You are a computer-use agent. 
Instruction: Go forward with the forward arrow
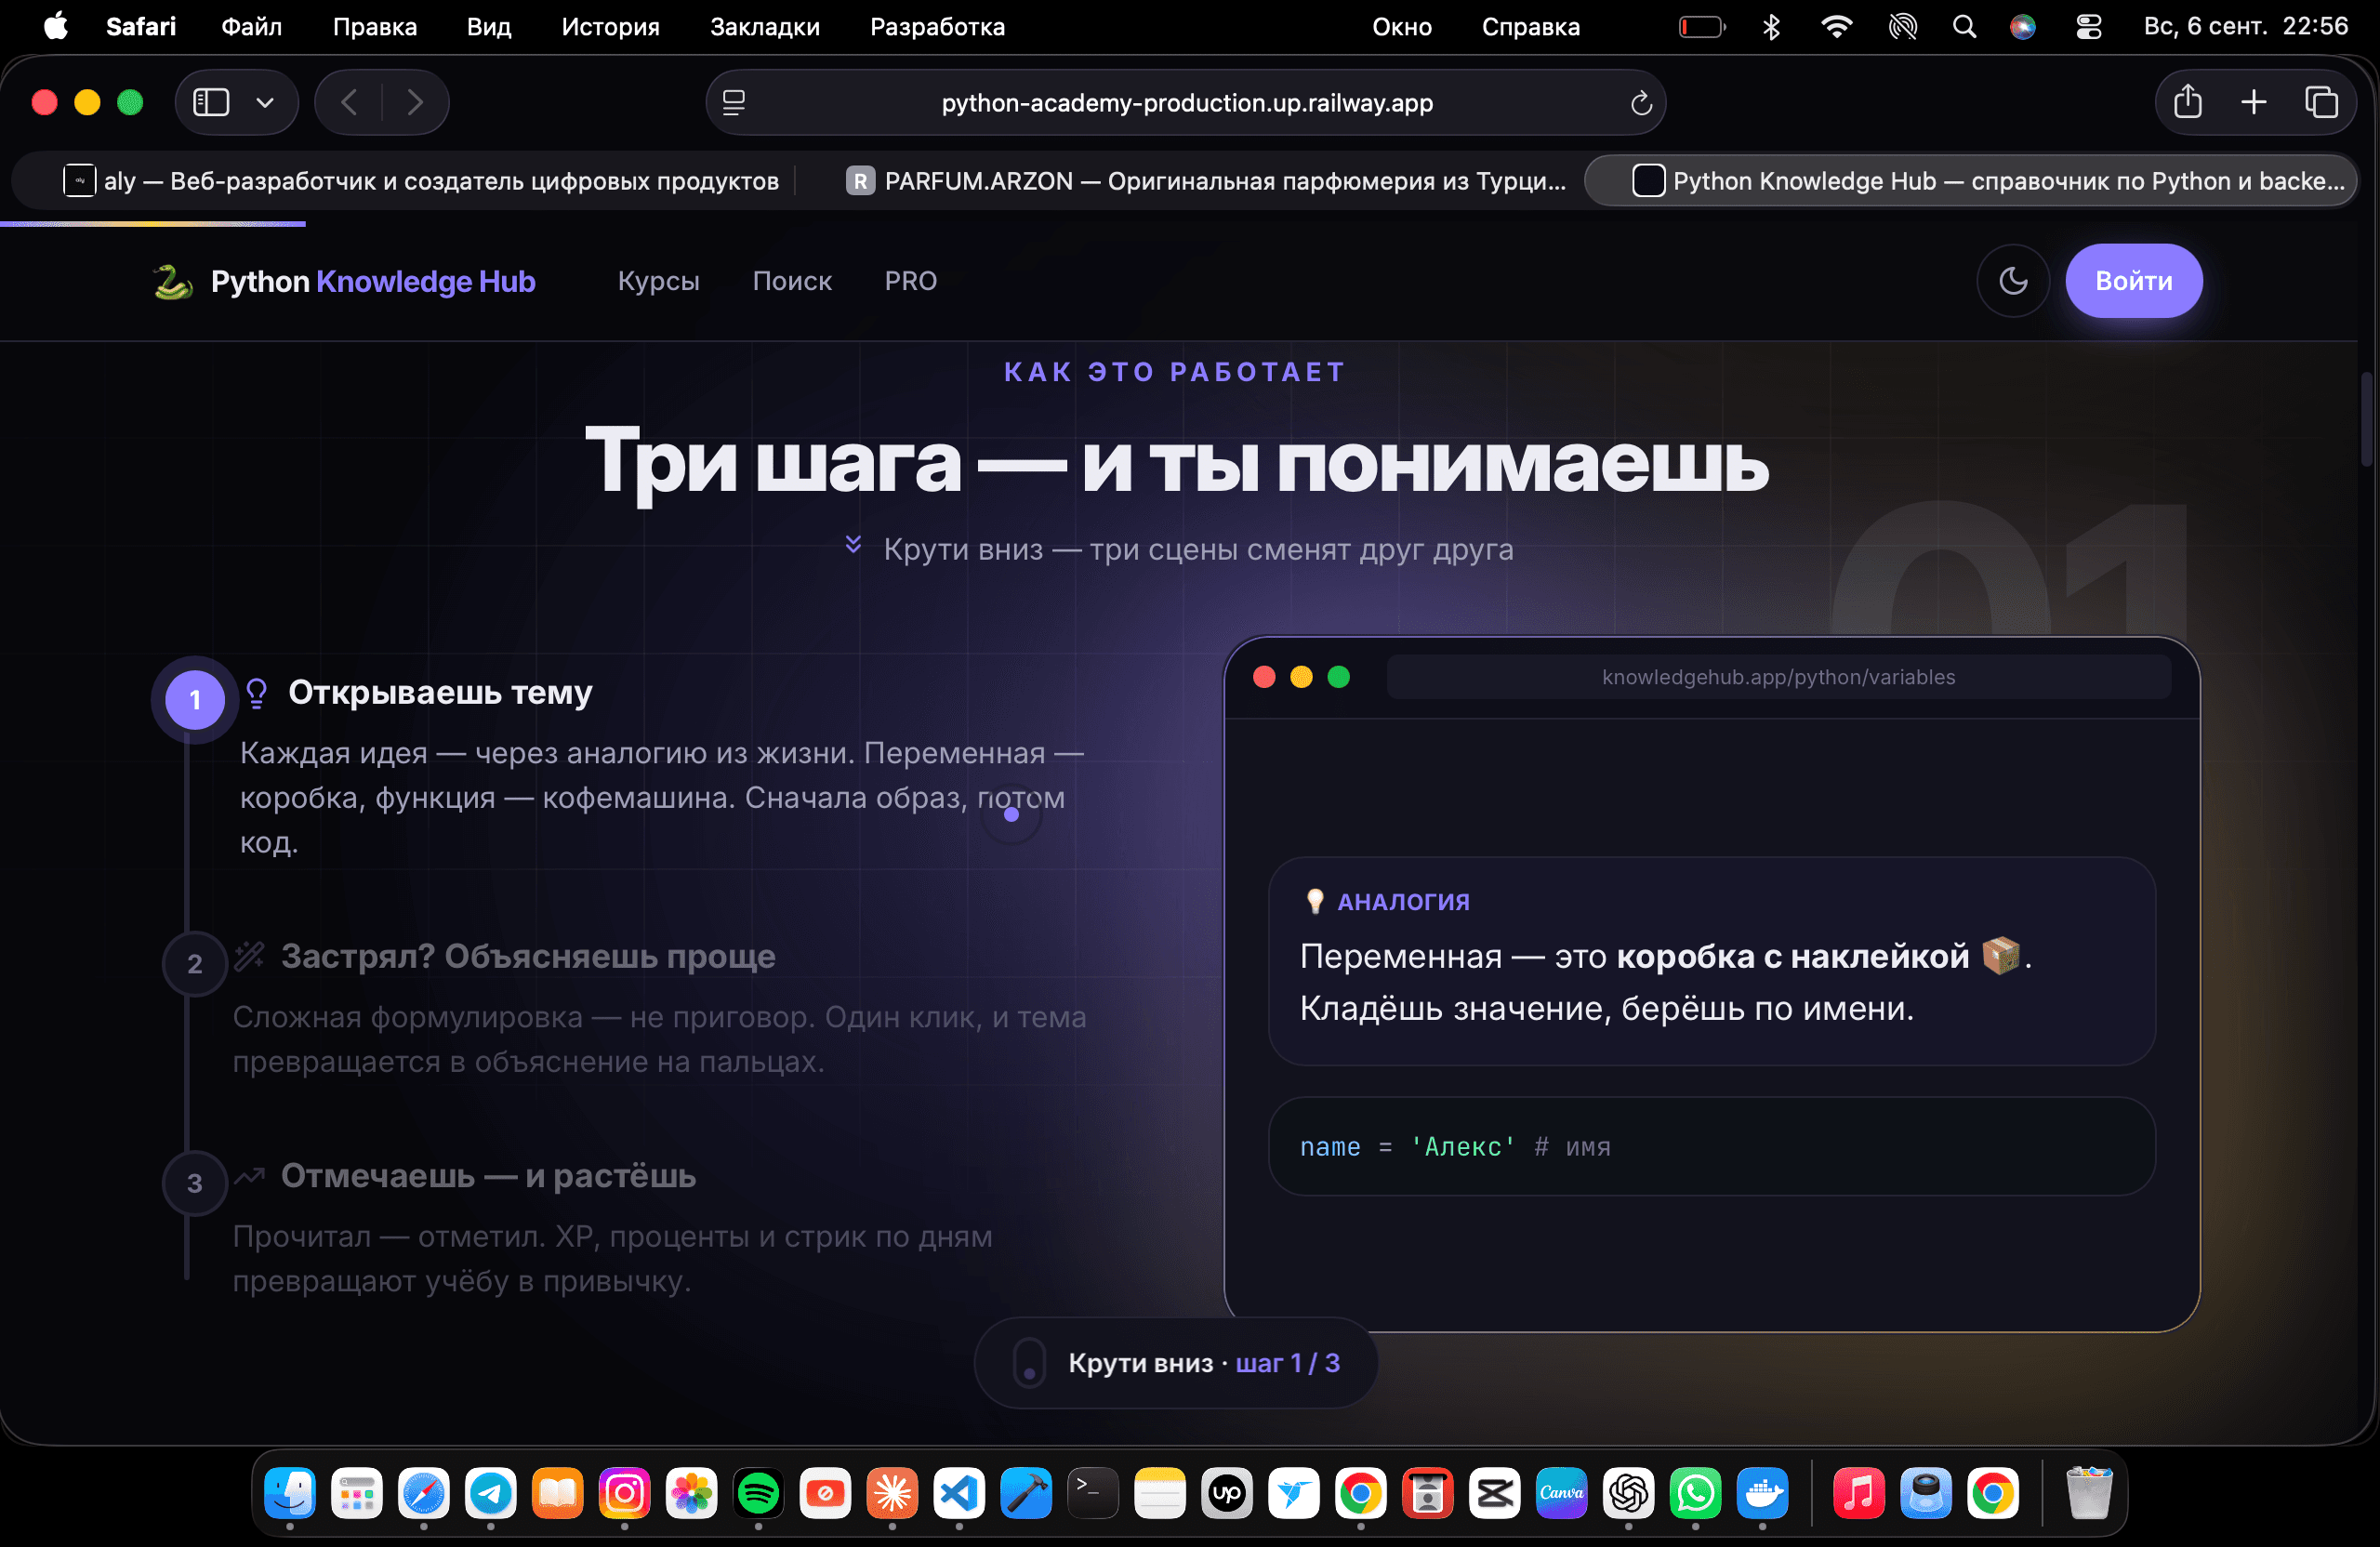point(415,102)
